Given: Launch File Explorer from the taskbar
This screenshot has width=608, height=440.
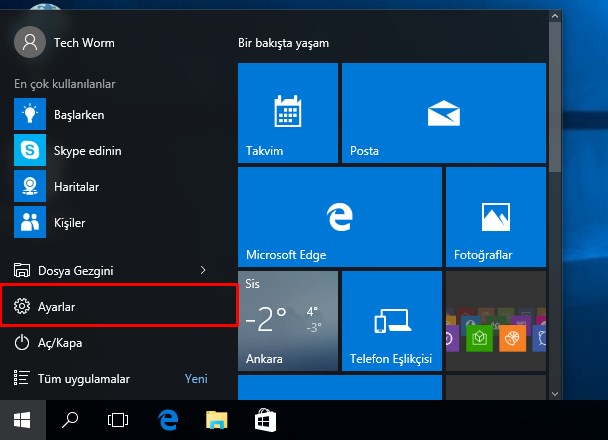Looking at the screenshot, I should (x=217, y=420).
